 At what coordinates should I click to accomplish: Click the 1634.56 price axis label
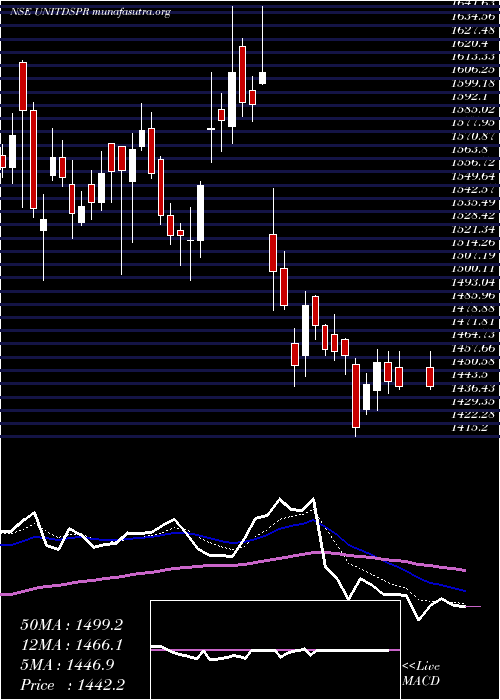(474, 17)
